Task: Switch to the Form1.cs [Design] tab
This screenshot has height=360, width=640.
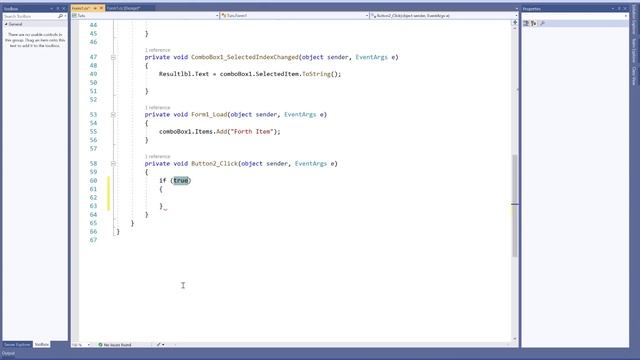Action: 123,8
